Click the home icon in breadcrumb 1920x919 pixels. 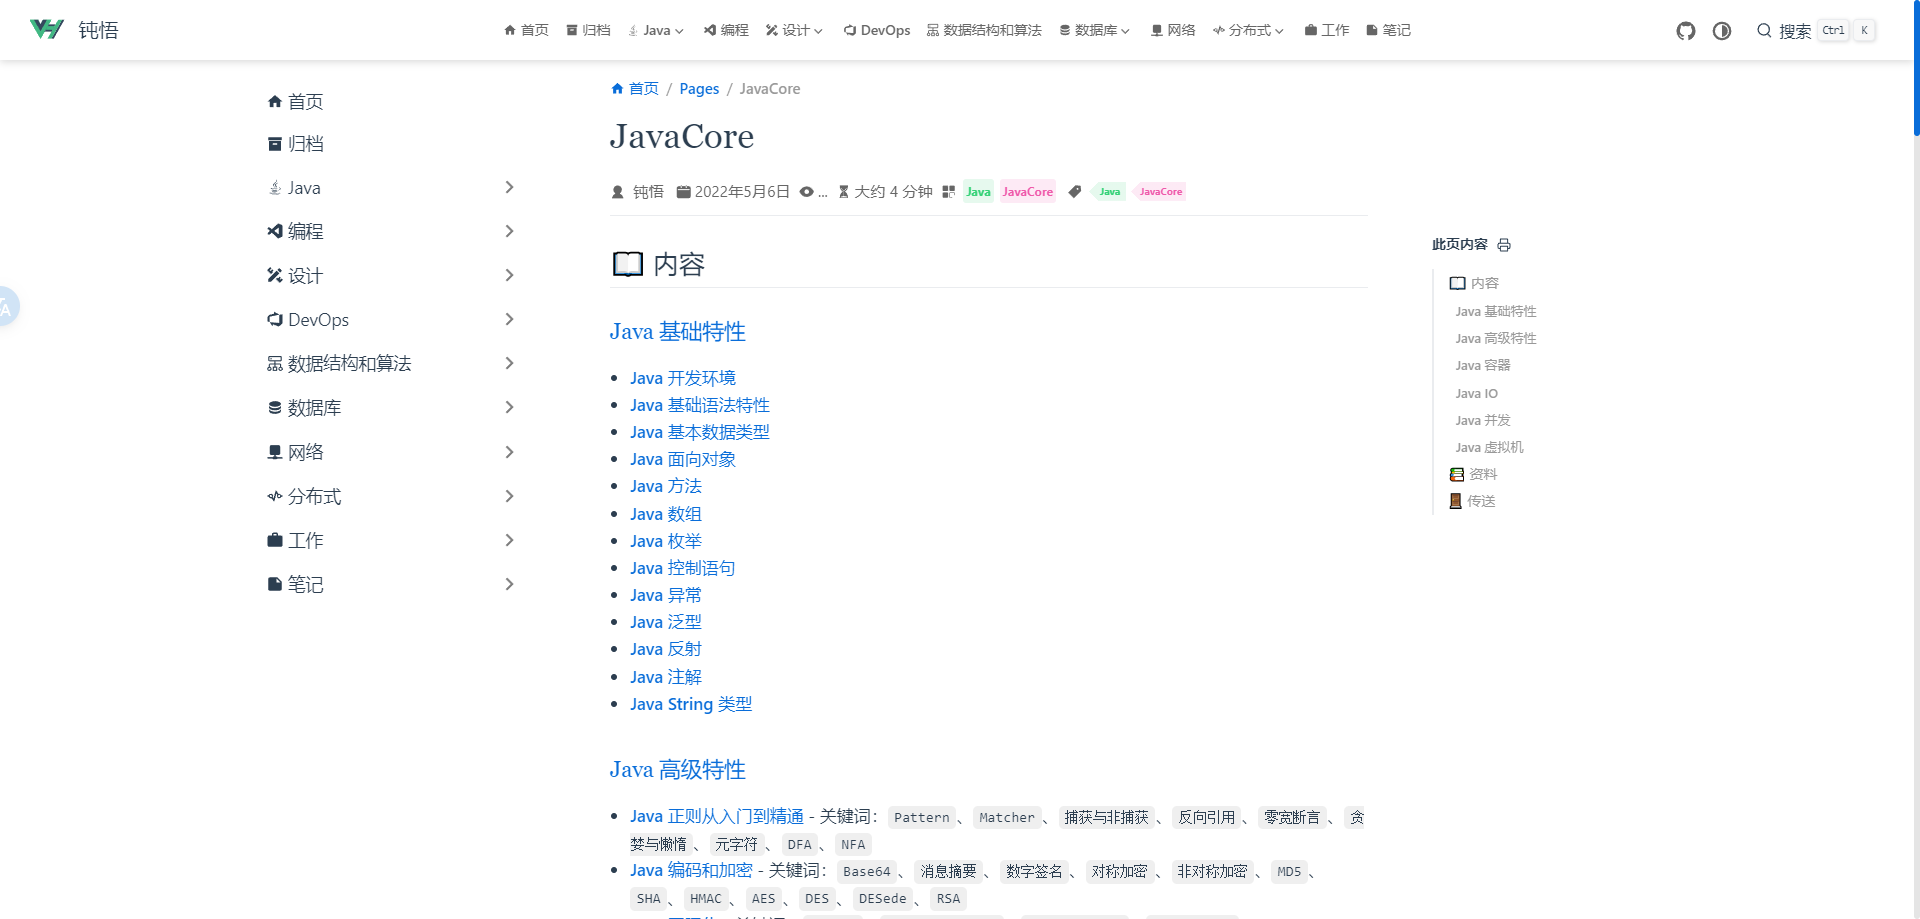coord(617,89)
